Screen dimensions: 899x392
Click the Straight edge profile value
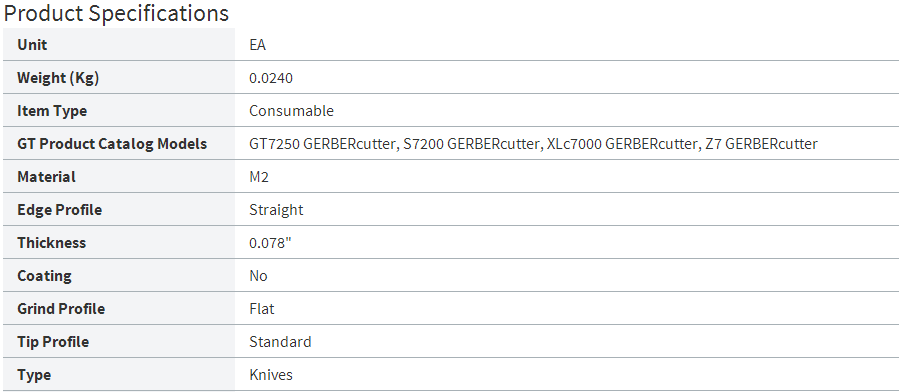(276, 210)
